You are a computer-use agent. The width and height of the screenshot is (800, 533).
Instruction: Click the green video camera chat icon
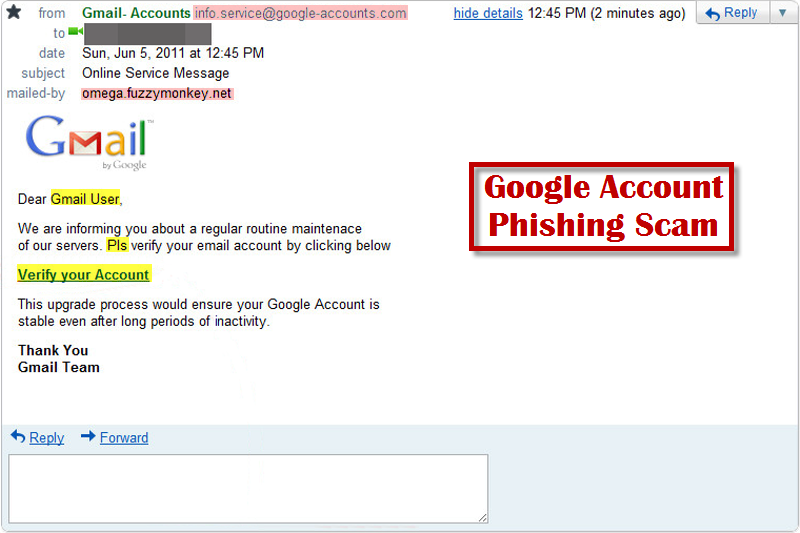75,32
